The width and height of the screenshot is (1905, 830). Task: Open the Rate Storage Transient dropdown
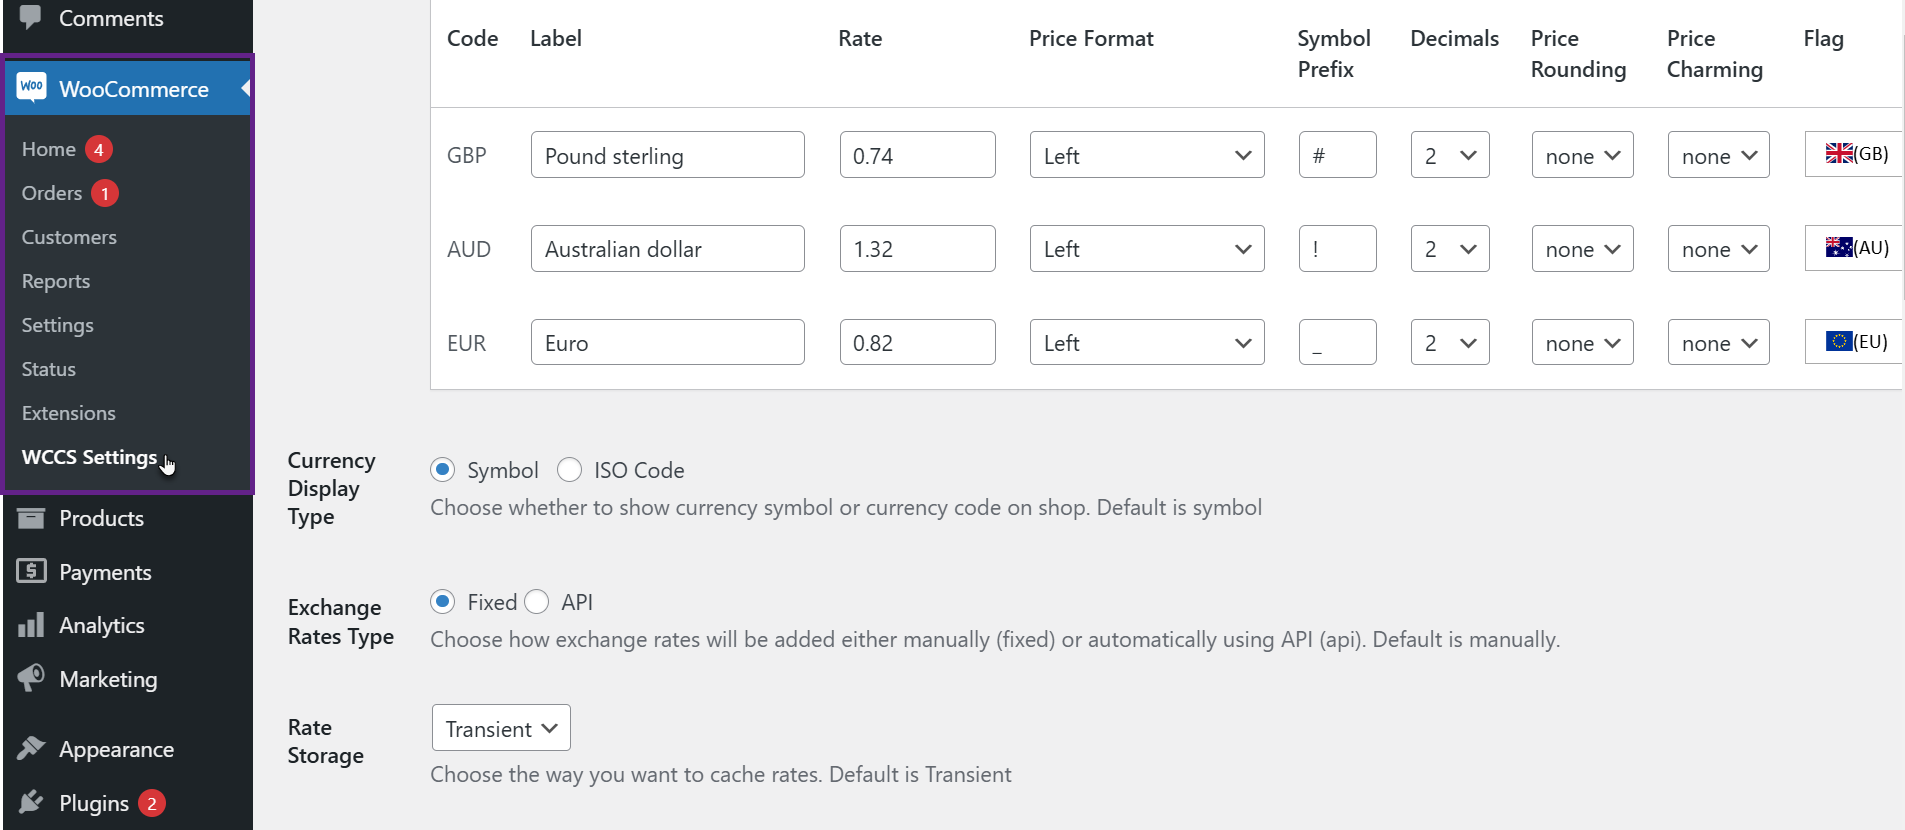tap(501, 728)
